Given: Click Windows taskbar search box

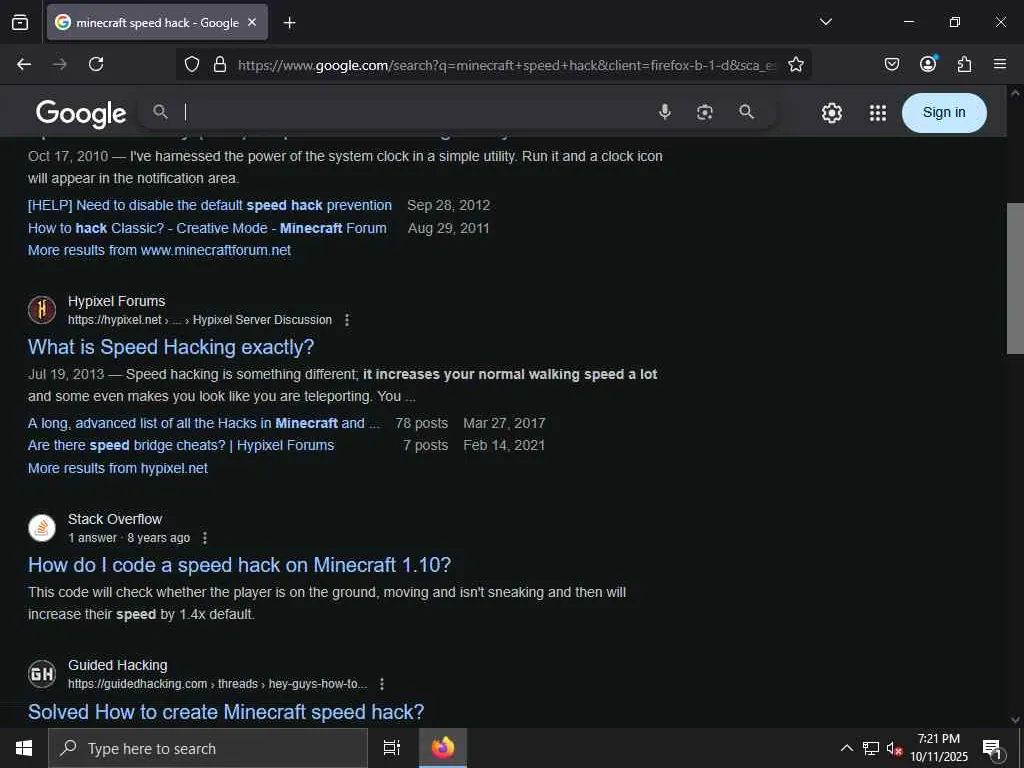Looking at the screenshot, I should 208,748.
